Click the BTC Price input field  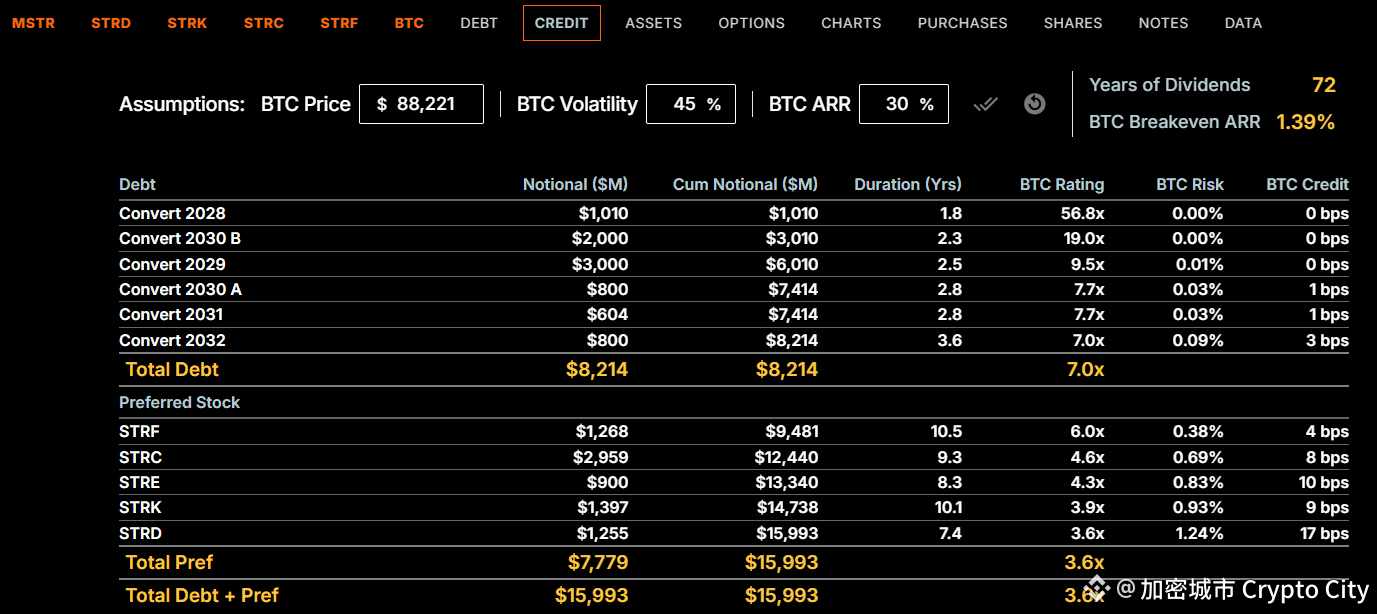421,104
